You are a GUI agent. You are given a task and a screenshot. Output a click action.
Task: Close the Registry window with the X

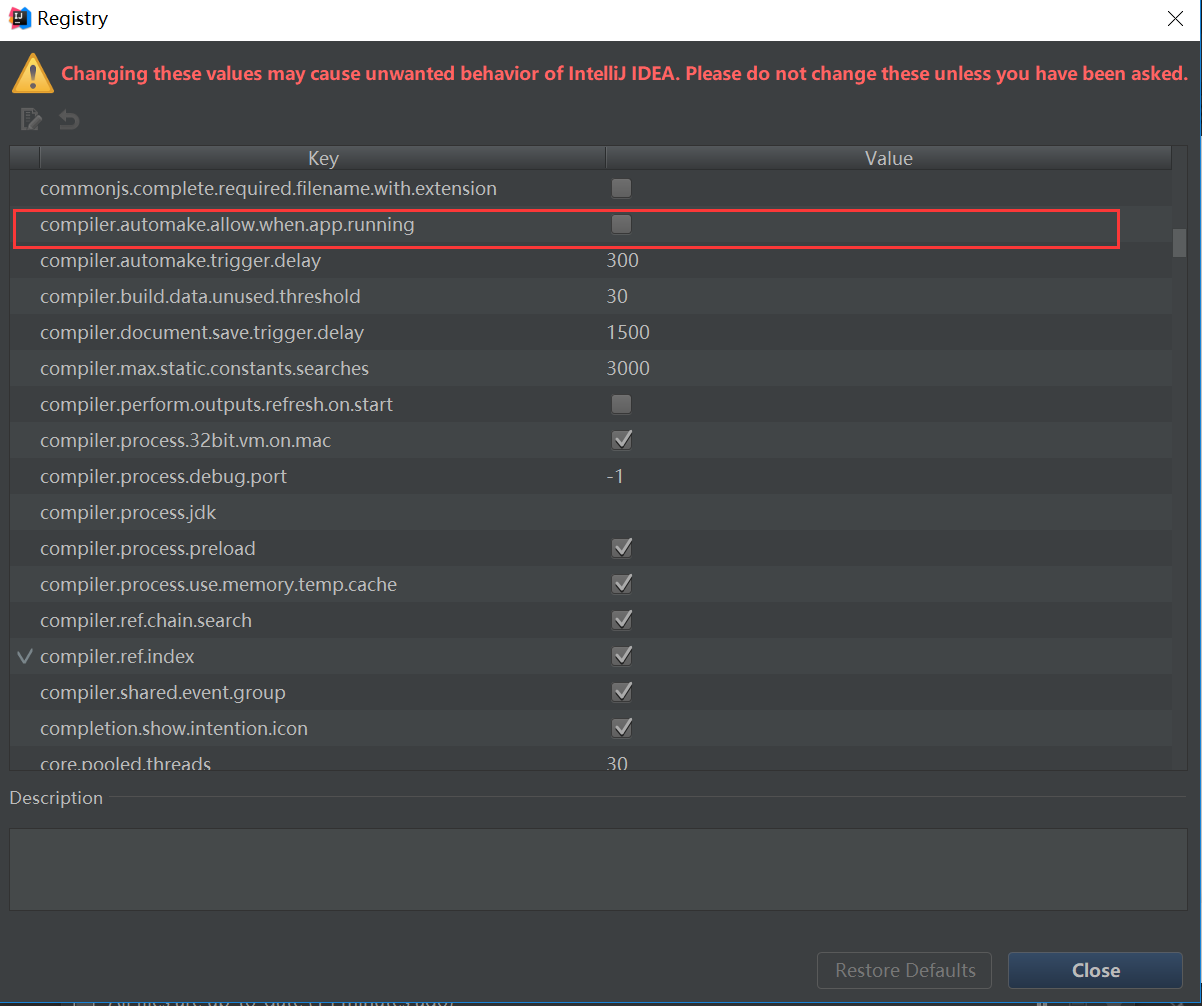[1175, 19]
